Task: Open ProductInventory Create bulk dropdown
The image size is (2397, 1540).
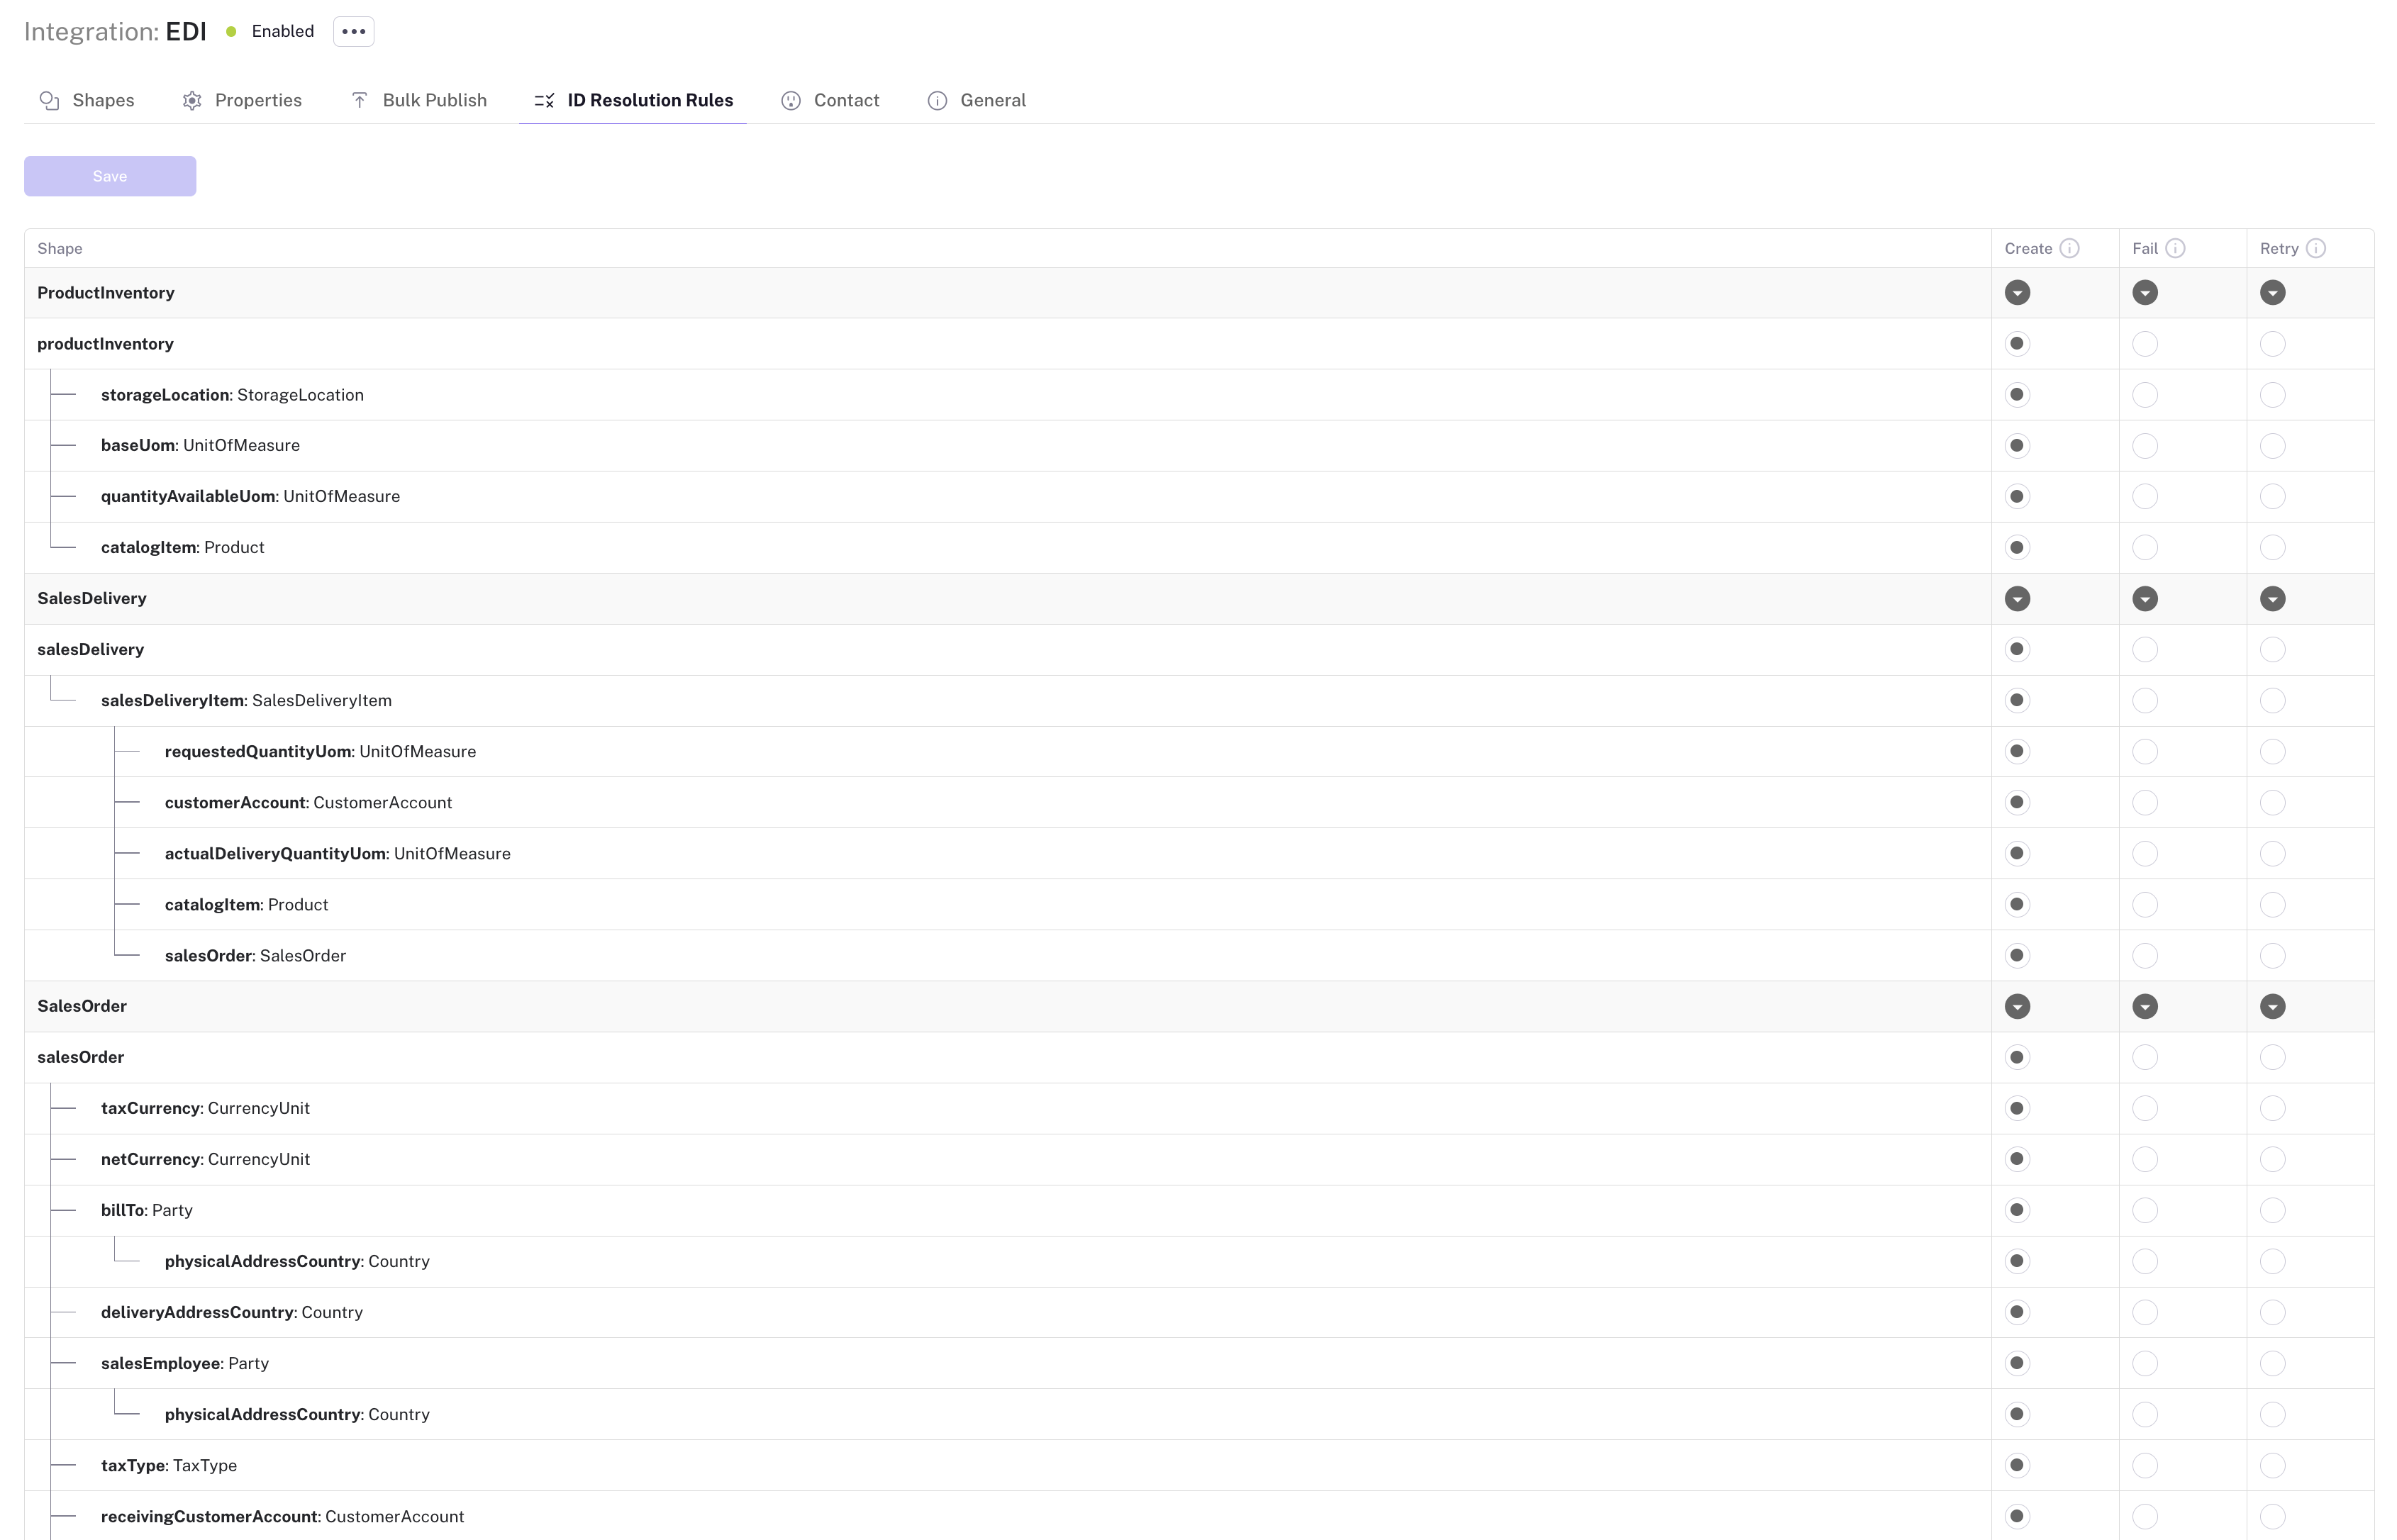Action: [x=2017, y=293]
